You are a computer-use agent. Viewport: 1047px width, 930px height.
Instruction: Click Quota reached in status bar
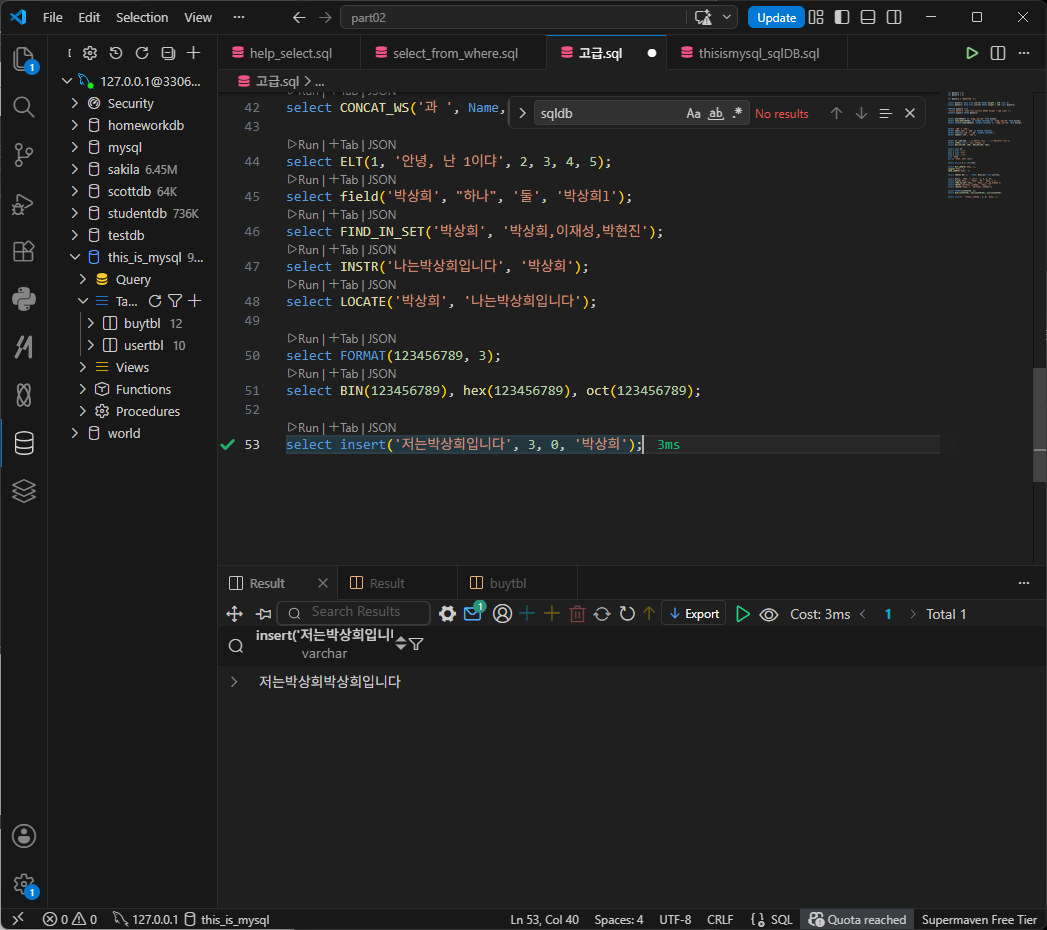857,919
